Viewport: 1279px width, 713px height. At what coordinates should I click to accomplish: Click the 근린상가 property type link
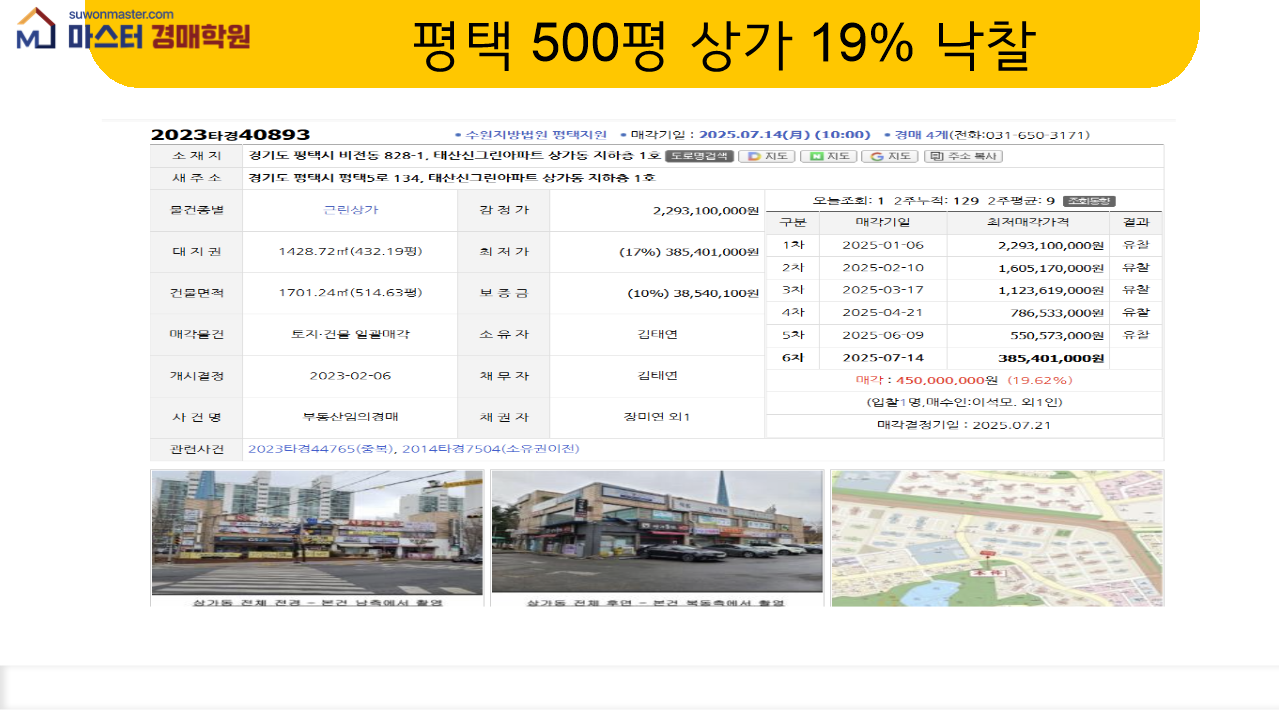(350, 210)
